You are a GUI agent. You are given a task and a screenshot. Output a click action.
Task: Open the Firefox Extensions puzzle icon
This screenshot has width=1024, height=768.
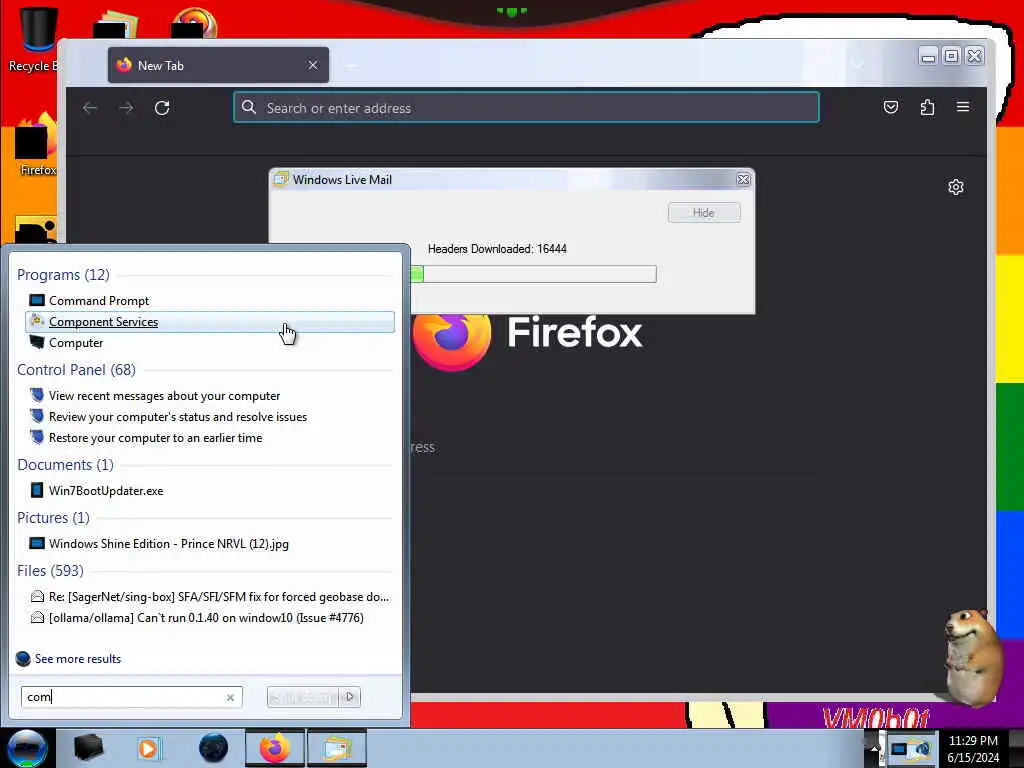coord(927,107)
